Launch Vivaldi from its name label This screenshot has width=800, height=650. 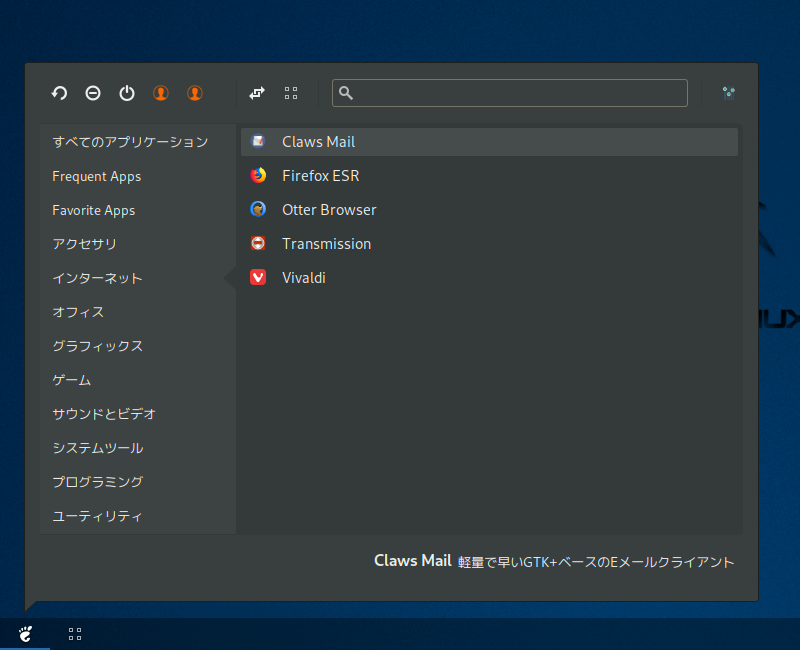point(304,278)
